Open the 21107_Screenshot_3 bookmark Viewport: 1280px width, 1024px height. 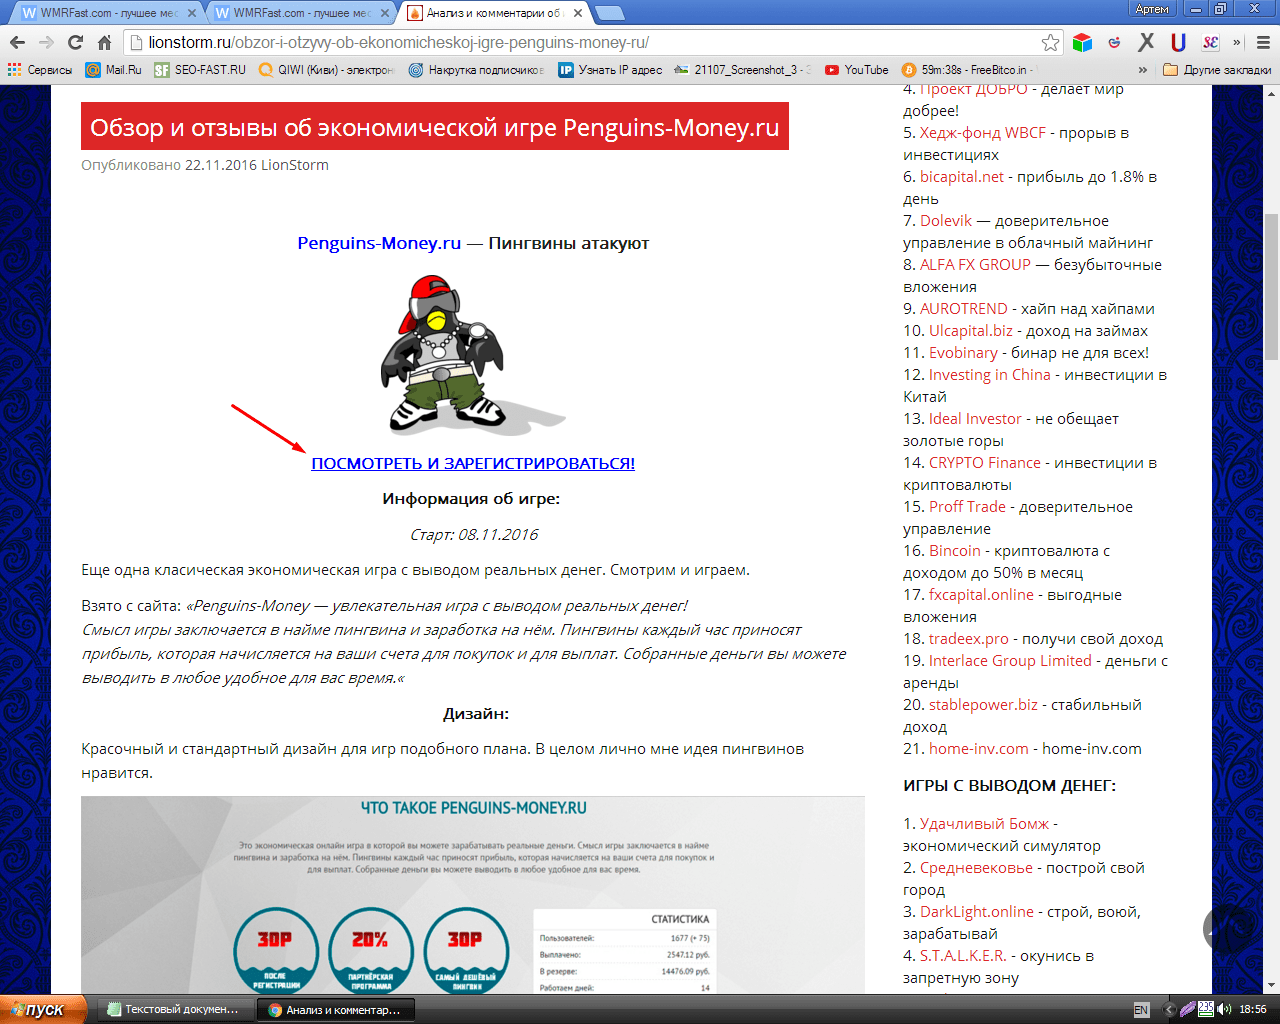point(742,70)
